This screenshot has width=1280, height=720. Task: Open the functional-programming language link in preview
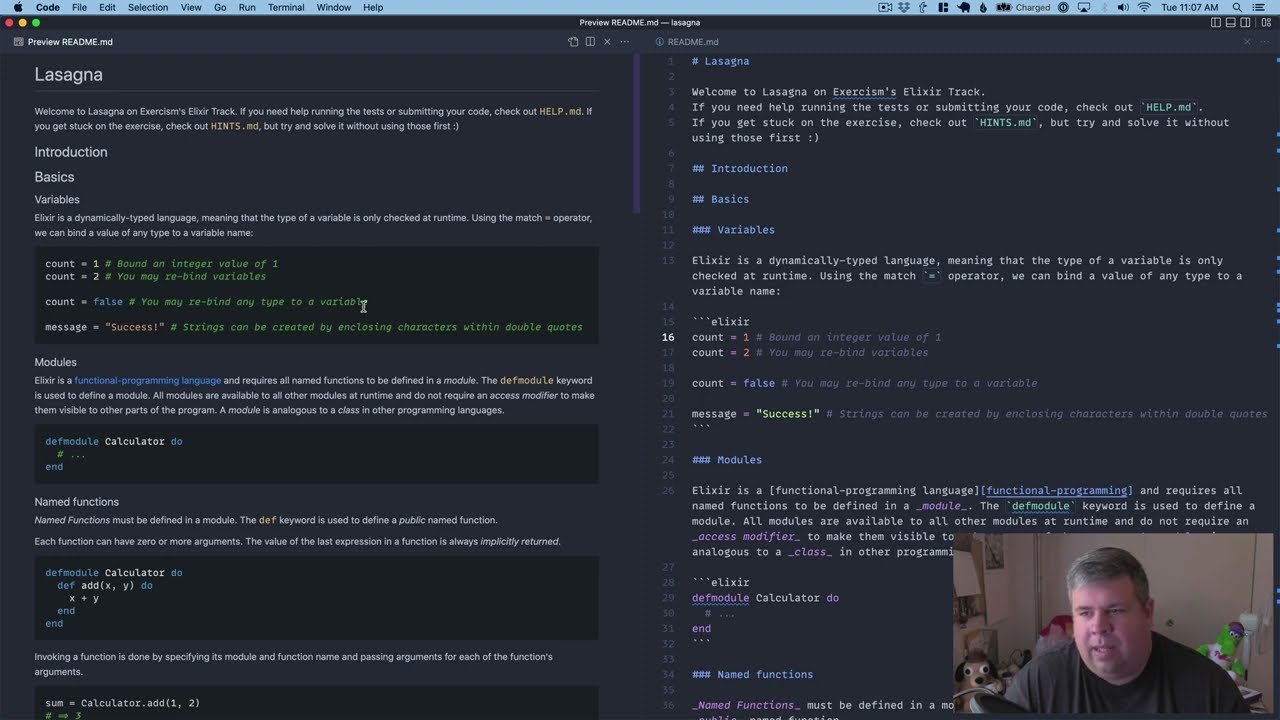pyautogui.click(x=147, y=380)
